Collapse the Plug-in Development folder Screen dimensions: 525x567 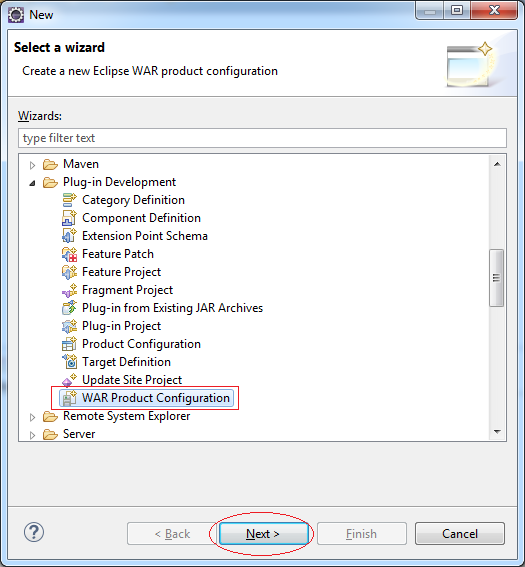(x=33, y=183)
